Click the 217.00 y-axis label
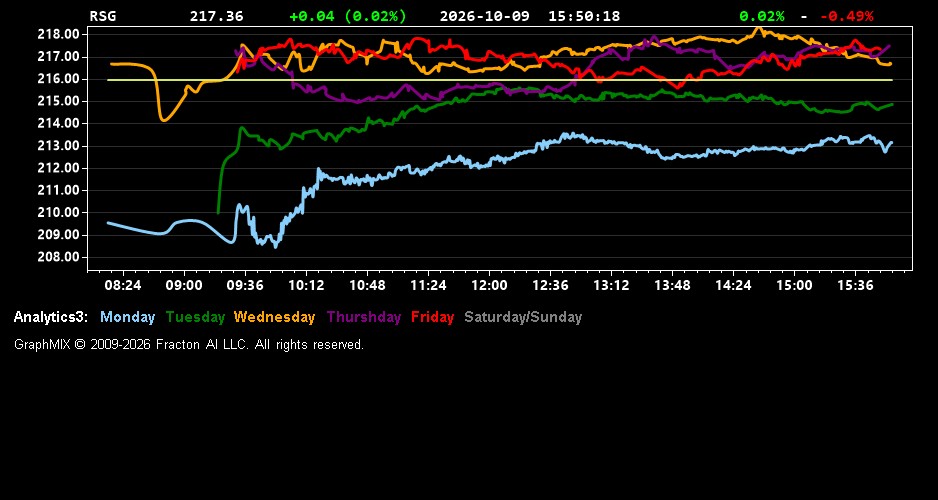938x500 pixels. point(59,57)
